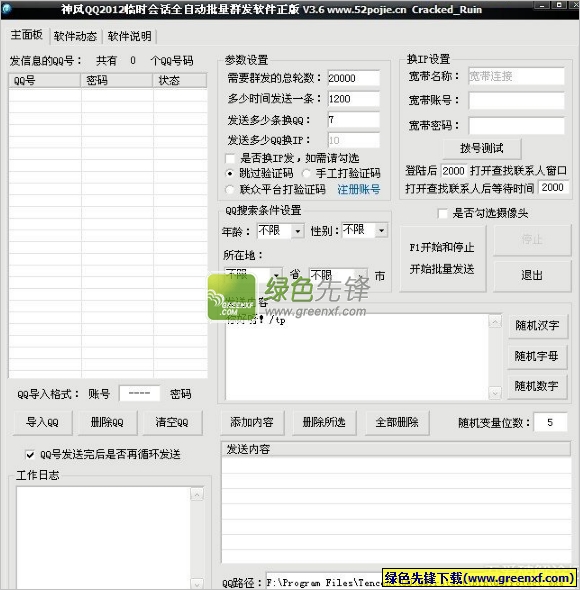The image size is (580, 590).
Task: Click the 随机数字 button
Action: [537, 386]
